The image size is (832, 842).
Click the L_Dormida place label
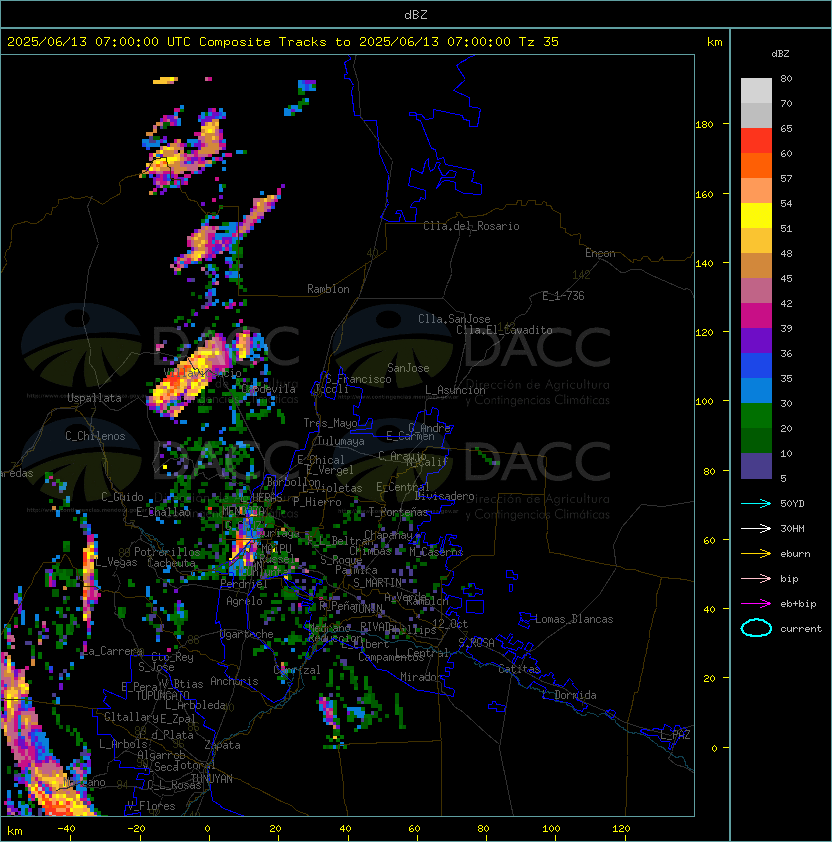[569, 695]
